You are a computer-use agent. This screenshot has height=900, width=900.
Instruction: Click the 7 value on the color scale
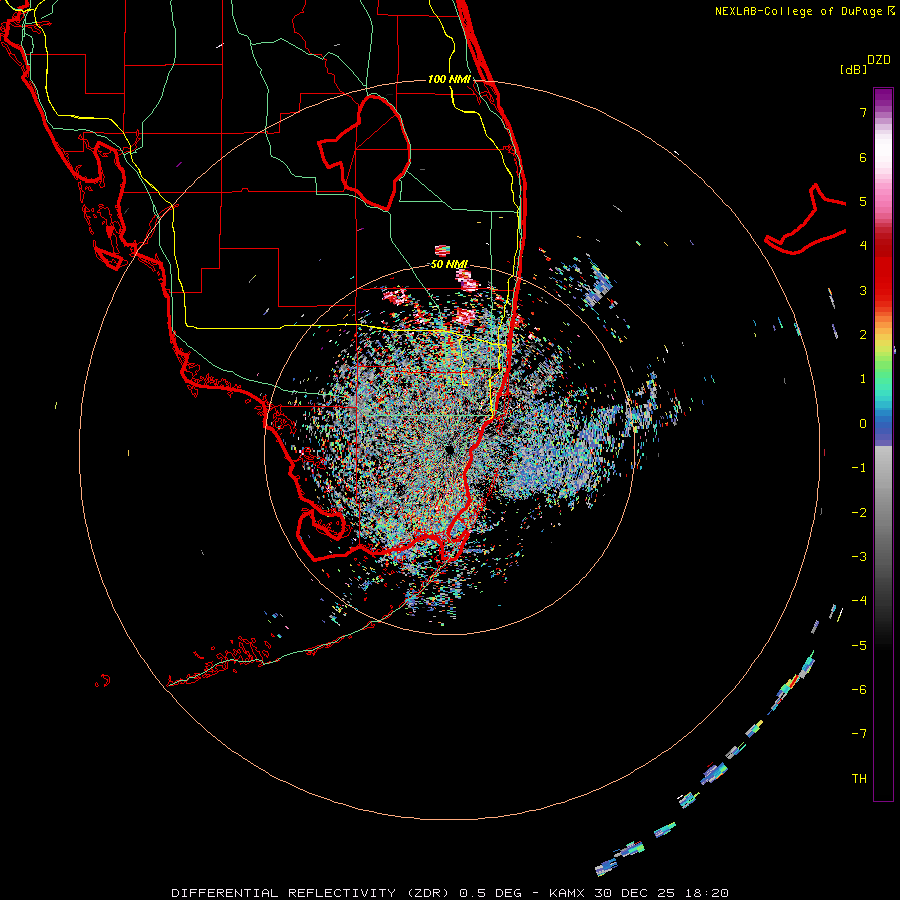(x=863, y=112)
